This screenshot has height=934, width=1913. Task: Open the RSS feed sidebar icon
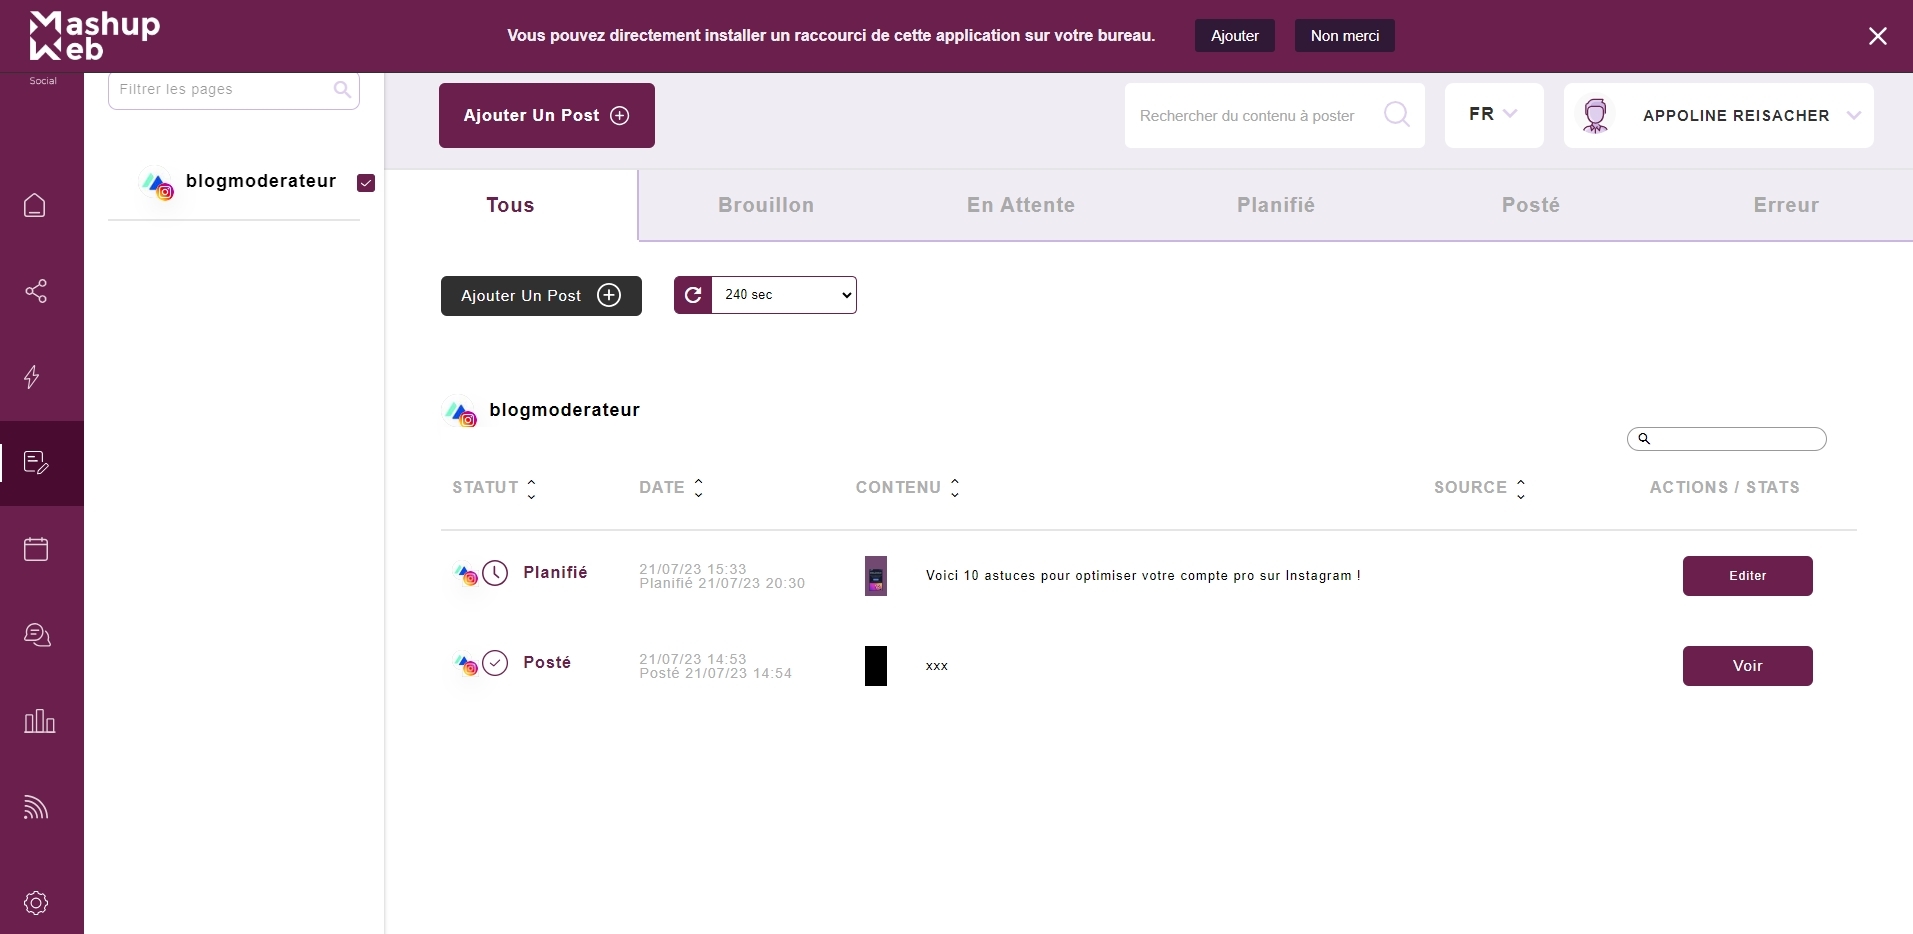(x=36, y=807)
